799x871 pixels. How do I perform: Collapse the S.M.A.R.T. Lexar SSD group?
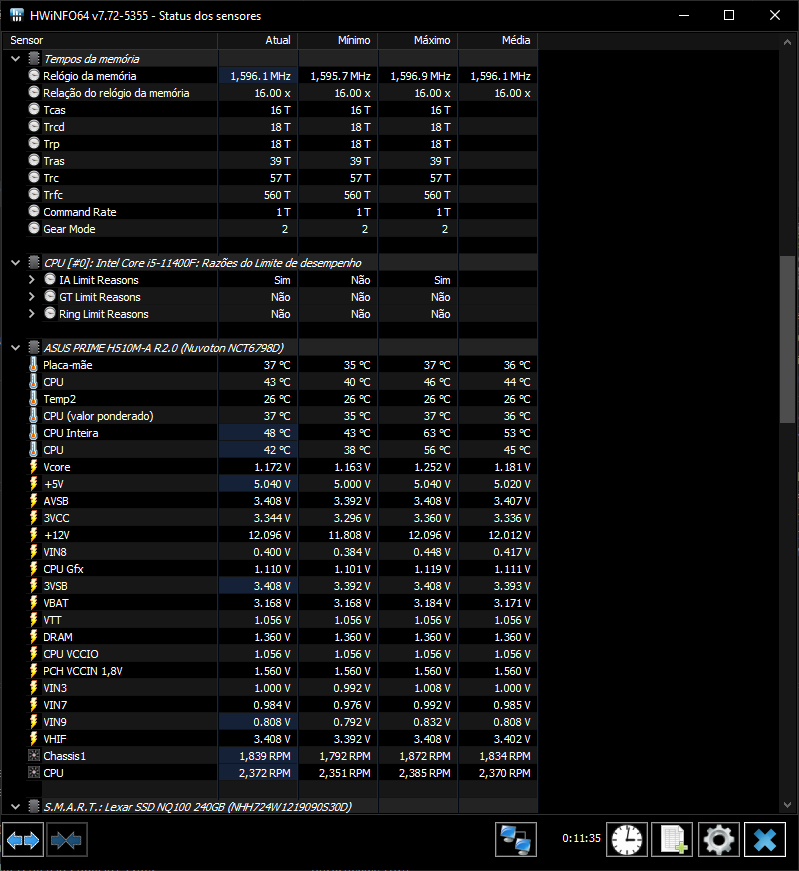click(16, 807)
